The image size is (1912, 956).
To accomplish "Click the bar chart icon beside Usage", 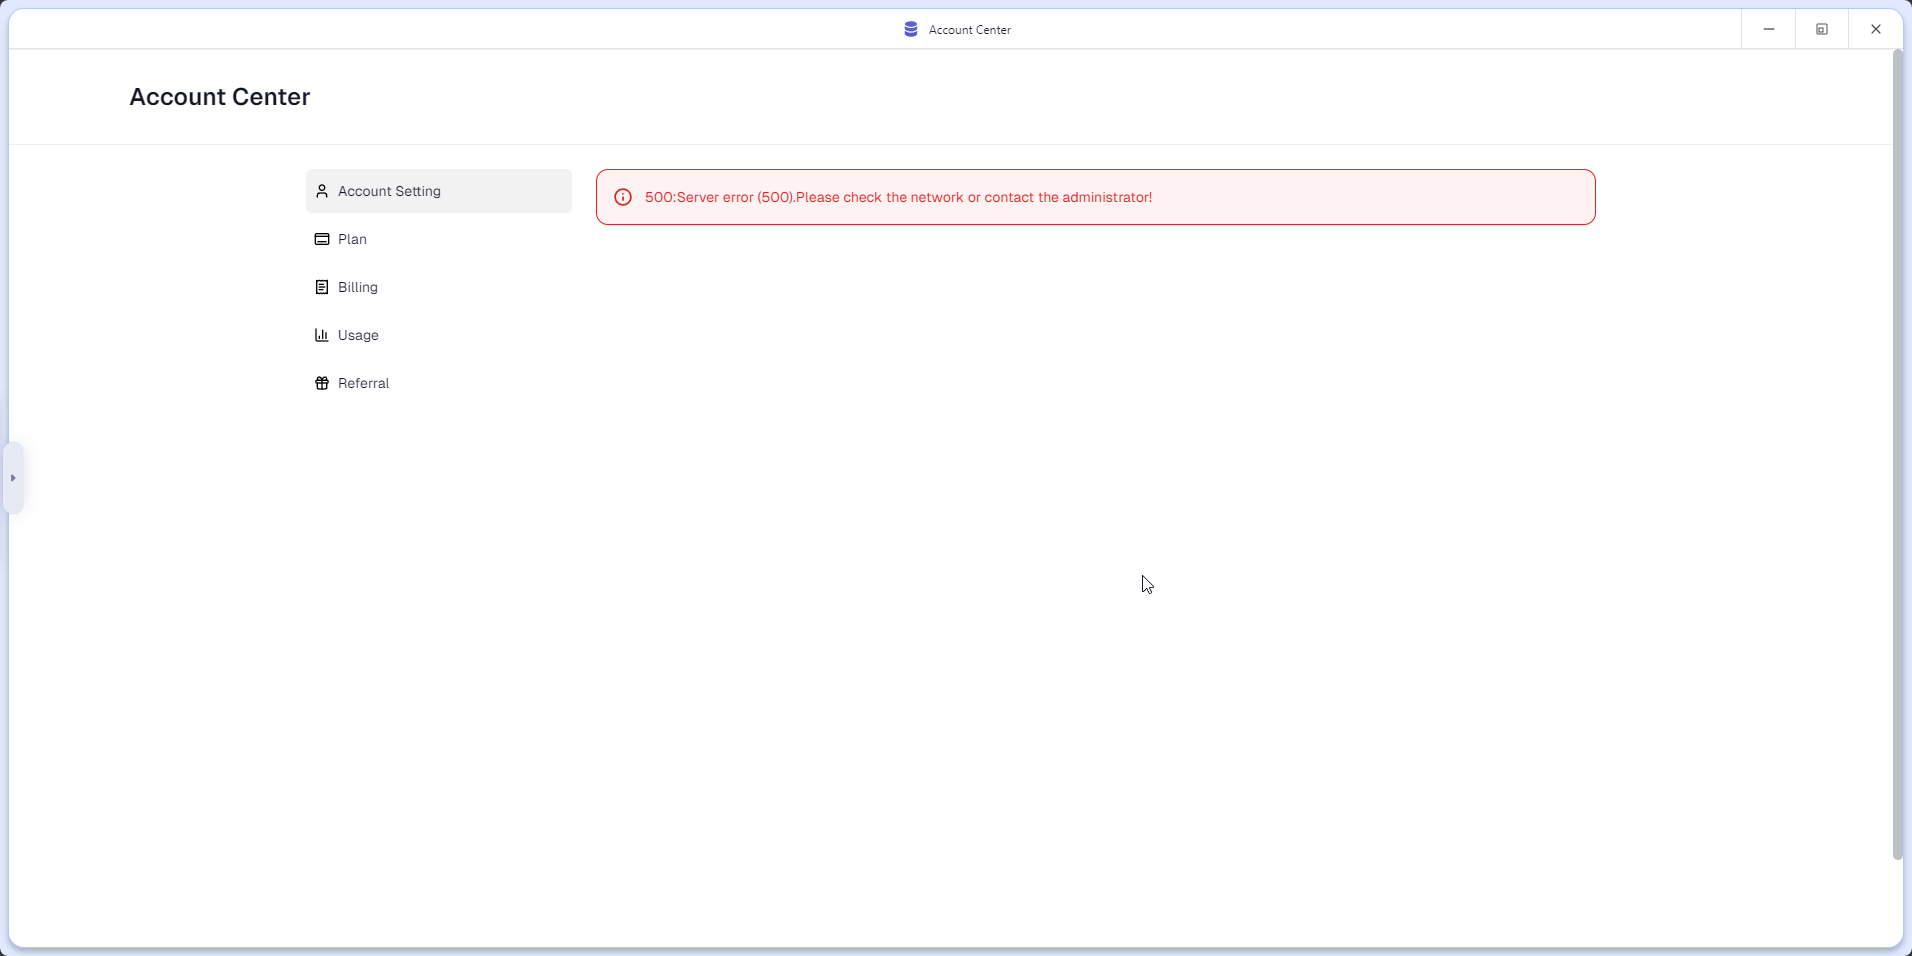I will pos(322,335).
